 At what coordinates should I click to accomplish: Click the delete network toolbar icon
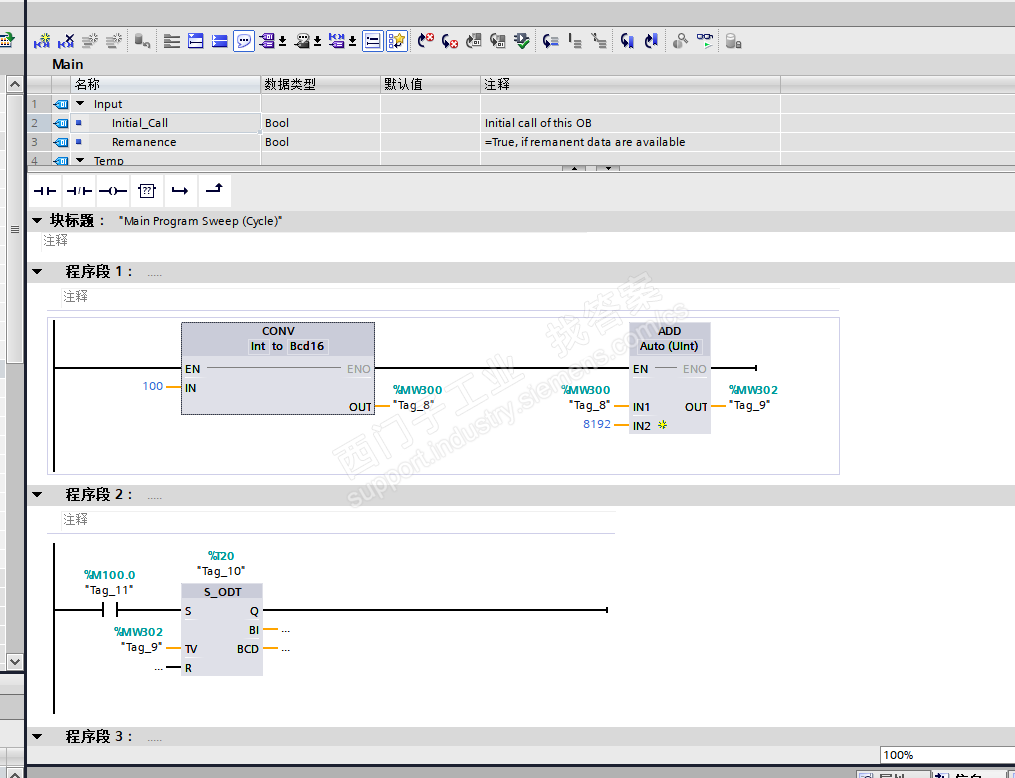tap(66, 41)
